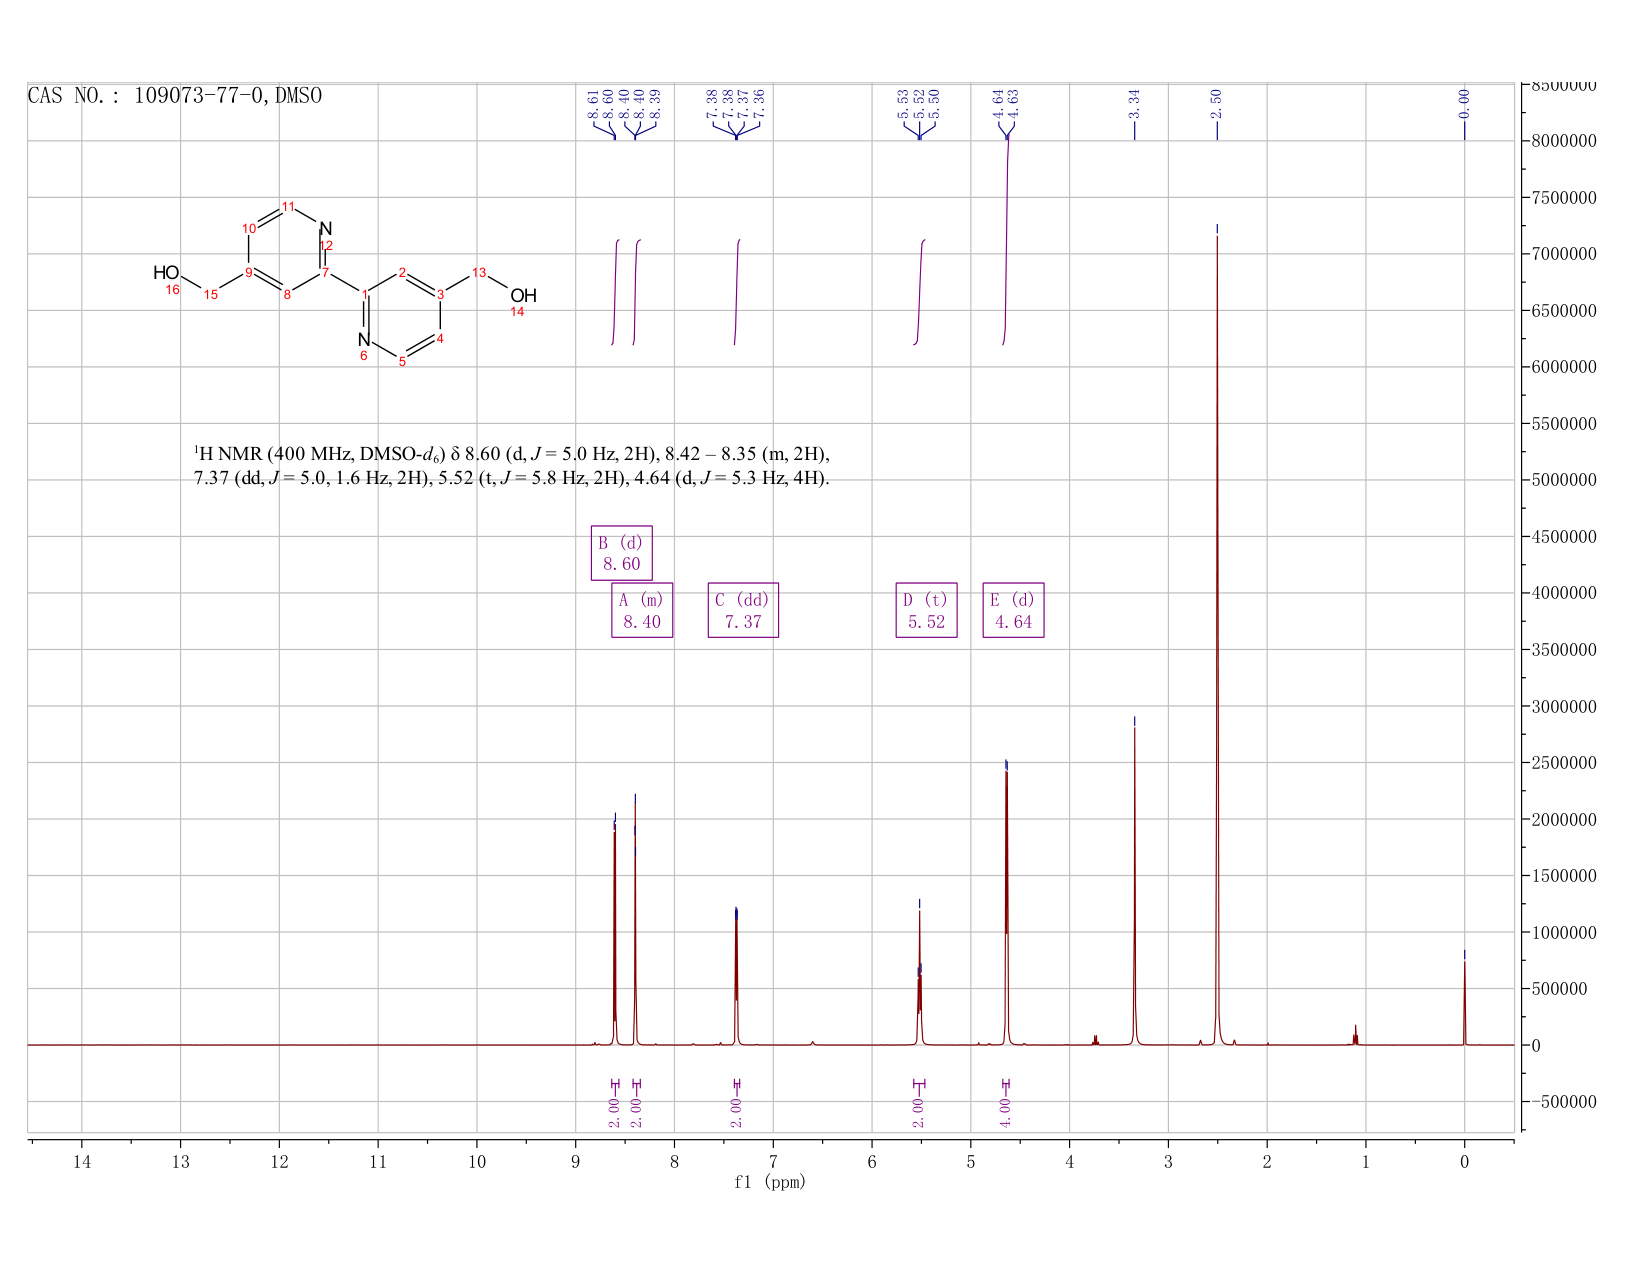Click the integral curve above 8.60 ppm peak
This screenshot has width=1650, height=1275.
(x=615, y=292)
